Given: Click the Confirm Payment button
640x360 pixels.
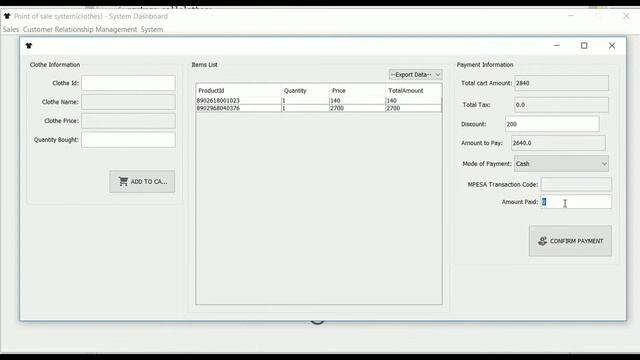Looking at the screenshot, I should click(x=570, y=241).
